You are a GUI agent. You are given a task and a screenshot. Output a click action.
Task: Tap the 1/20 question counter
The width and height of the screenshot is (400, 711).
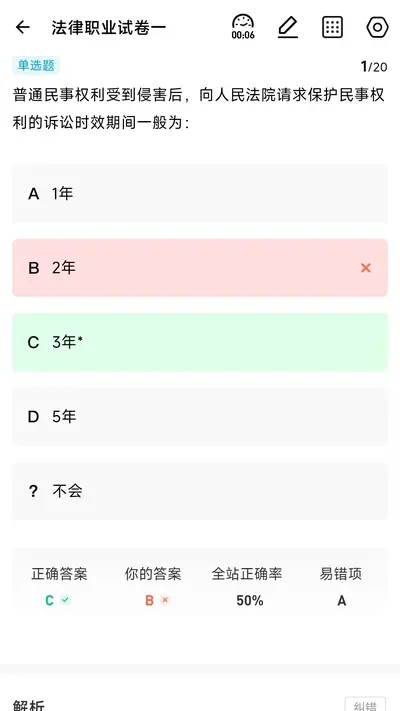click(374, 67)
